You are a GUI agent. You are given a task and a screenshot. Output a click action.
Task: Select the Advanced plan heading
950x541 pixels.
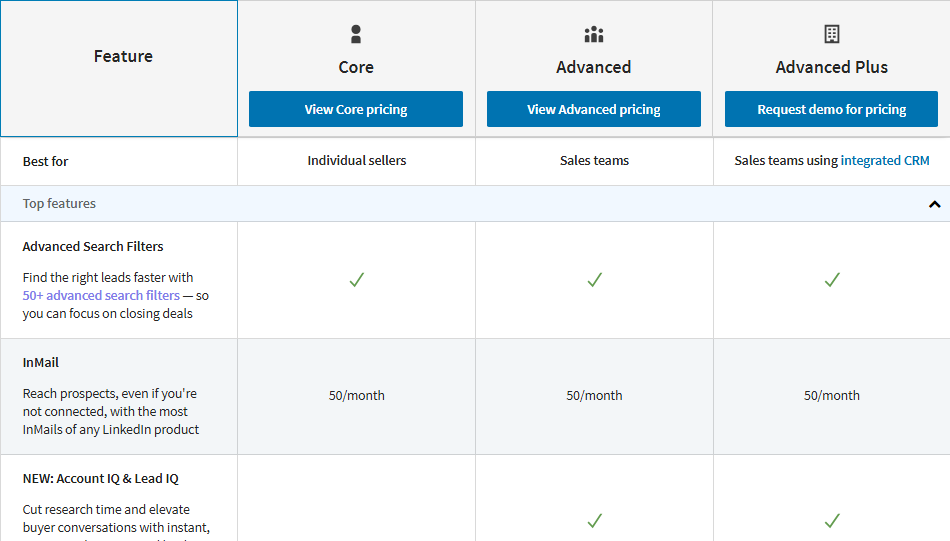tap(594, 67)
